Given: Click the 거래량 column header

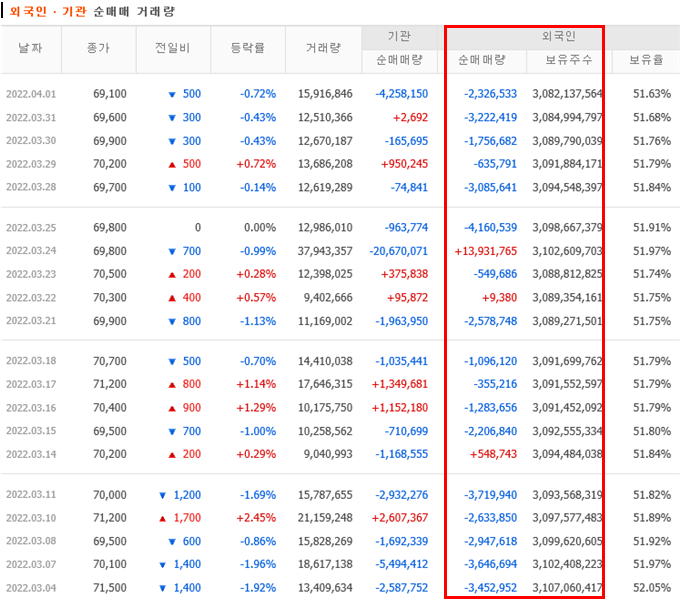Looking at the screenshot, I should [323, 48].
